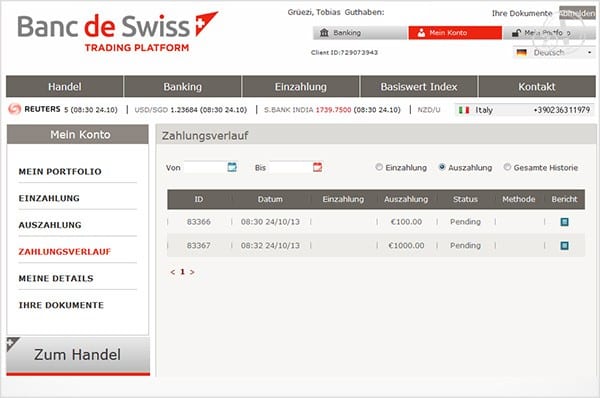Go to previous page arrow
This screenshot has width=600, height=398.
tap(173, 272)
